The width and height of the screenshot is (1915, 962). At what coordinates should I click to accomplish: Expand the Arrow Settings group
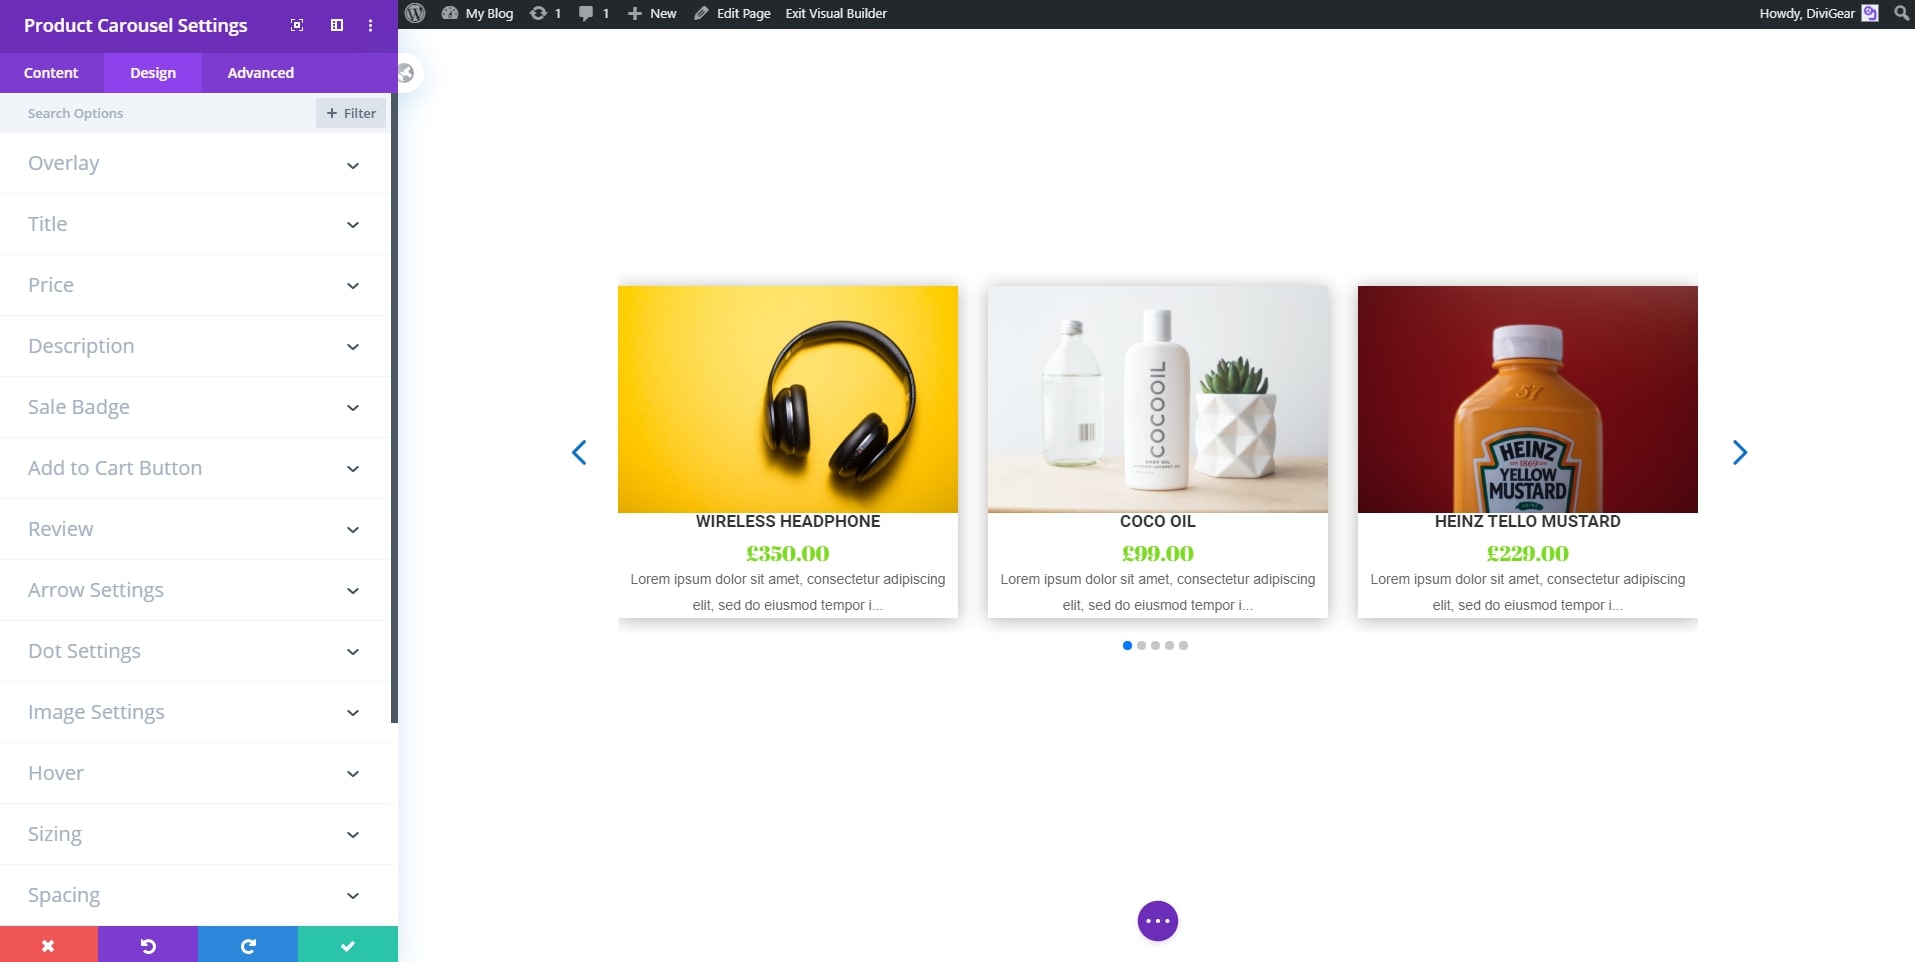(195, 590)
